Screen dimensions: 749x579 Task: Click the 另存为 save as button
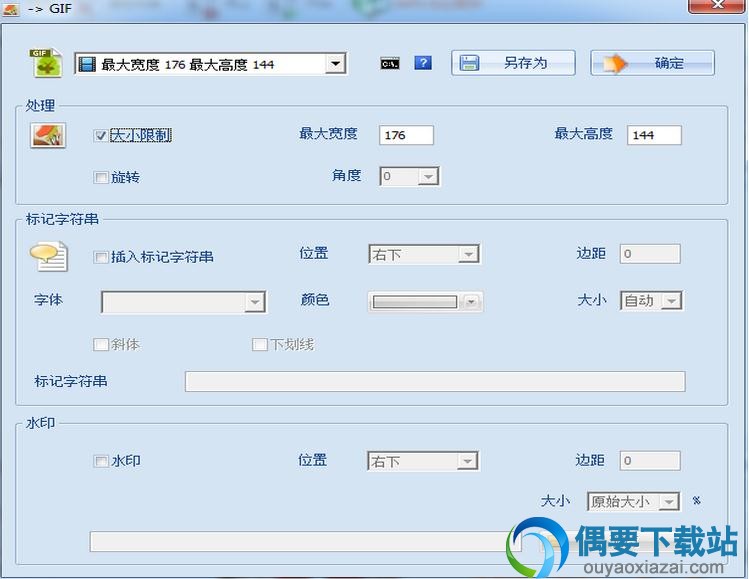(513, 63)
